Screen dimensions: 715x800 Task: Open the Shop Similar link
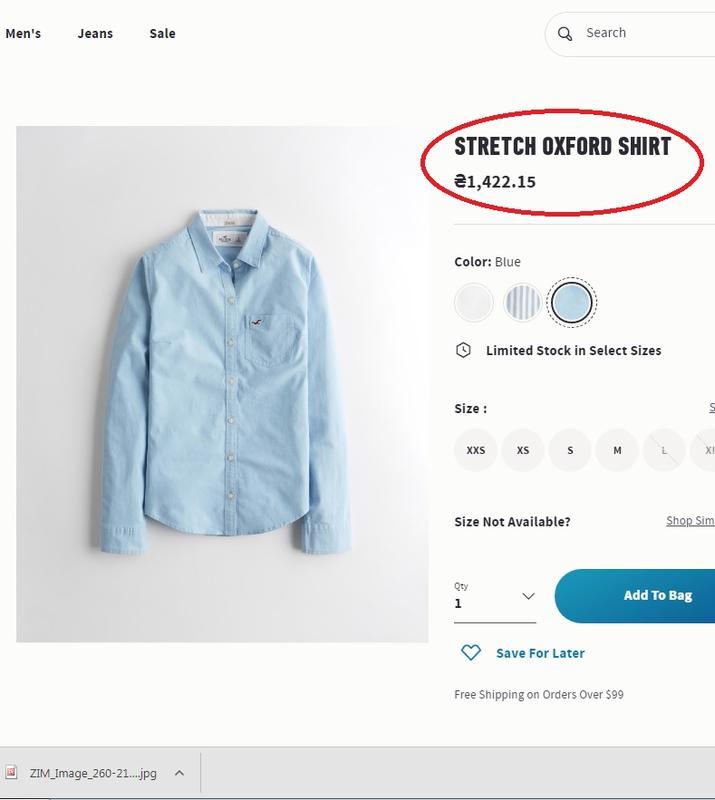point(690,521)
